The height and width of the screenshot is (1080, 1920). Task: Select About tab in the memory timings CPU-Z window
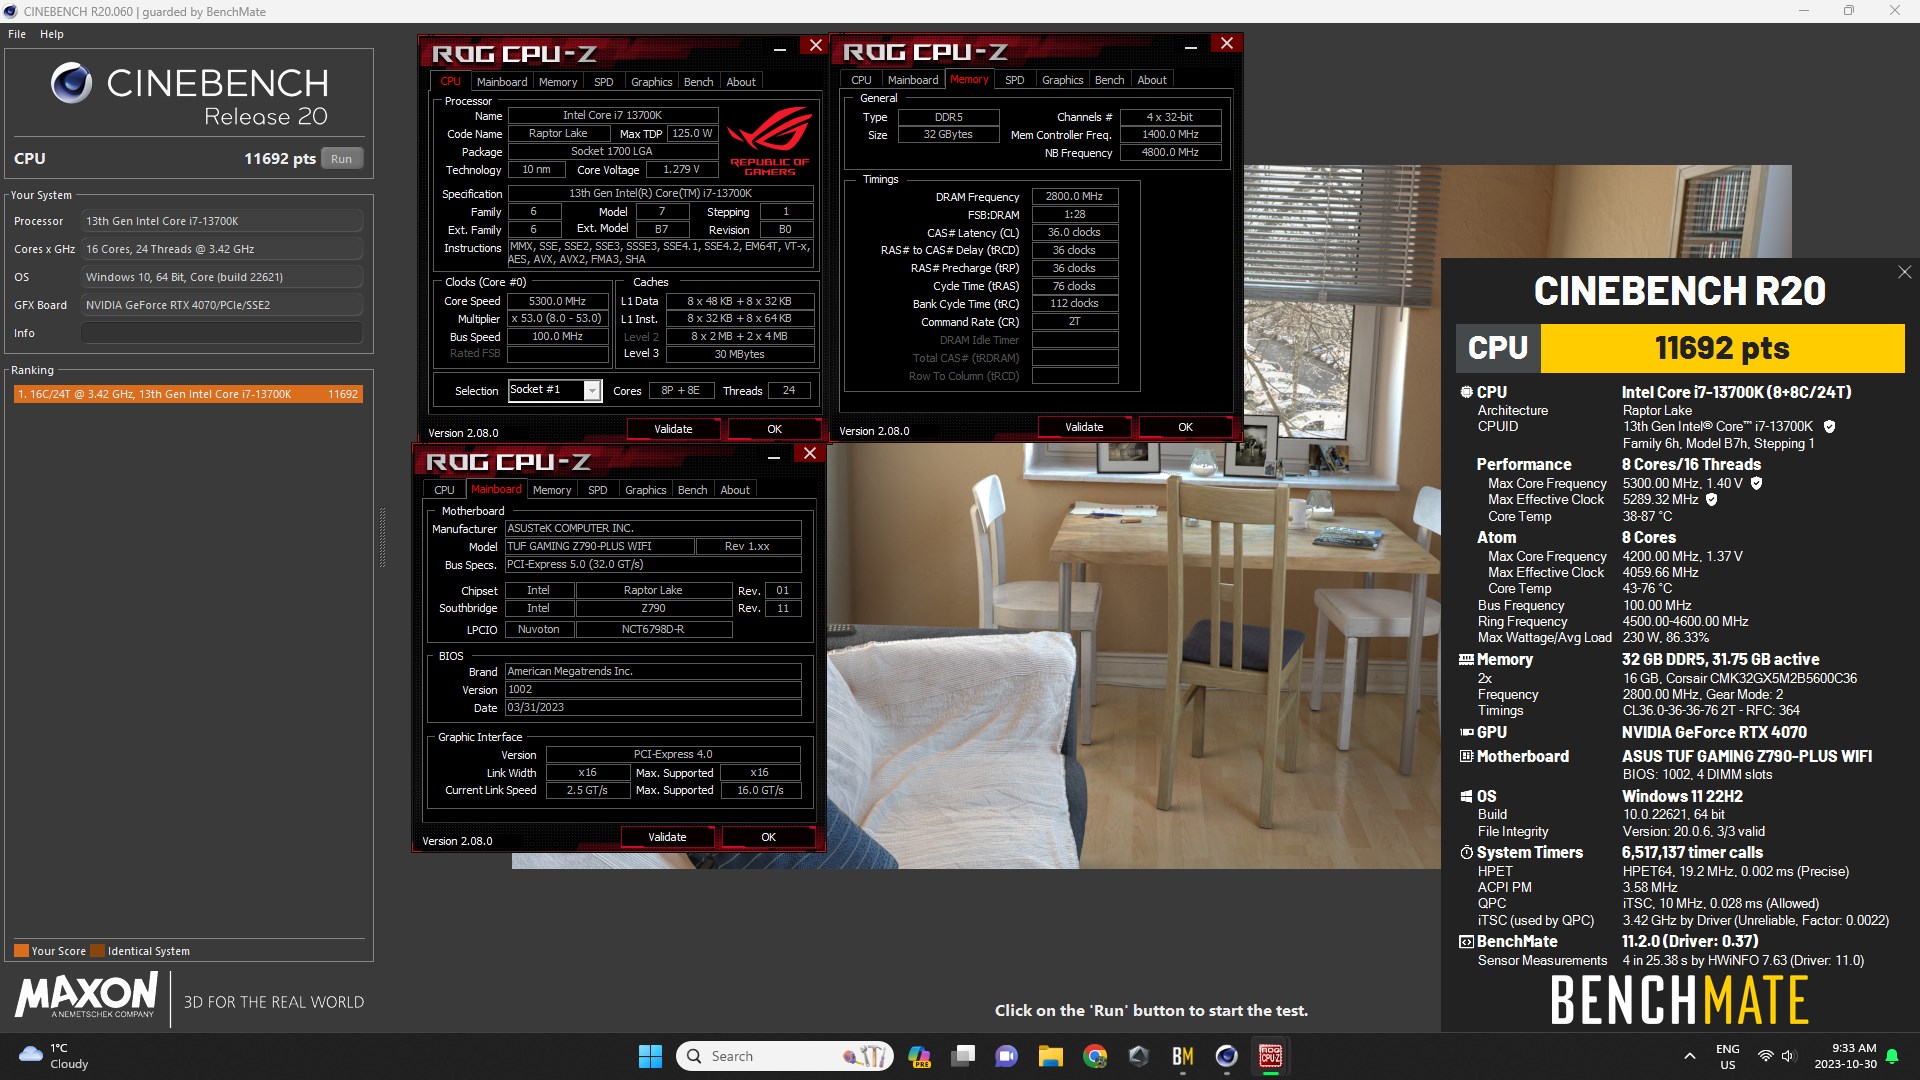(x=1151, y=80)
